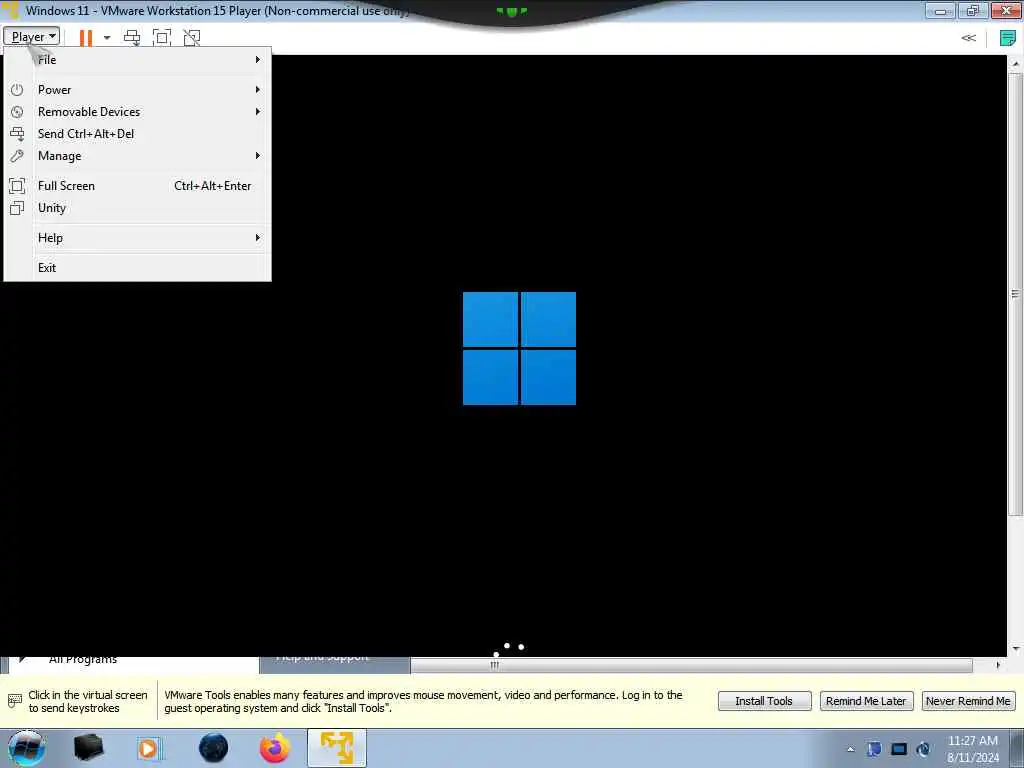Click the keyboard icon in the hint bar
Viewport: 1024px width, 768px height.
coord(14,701)
